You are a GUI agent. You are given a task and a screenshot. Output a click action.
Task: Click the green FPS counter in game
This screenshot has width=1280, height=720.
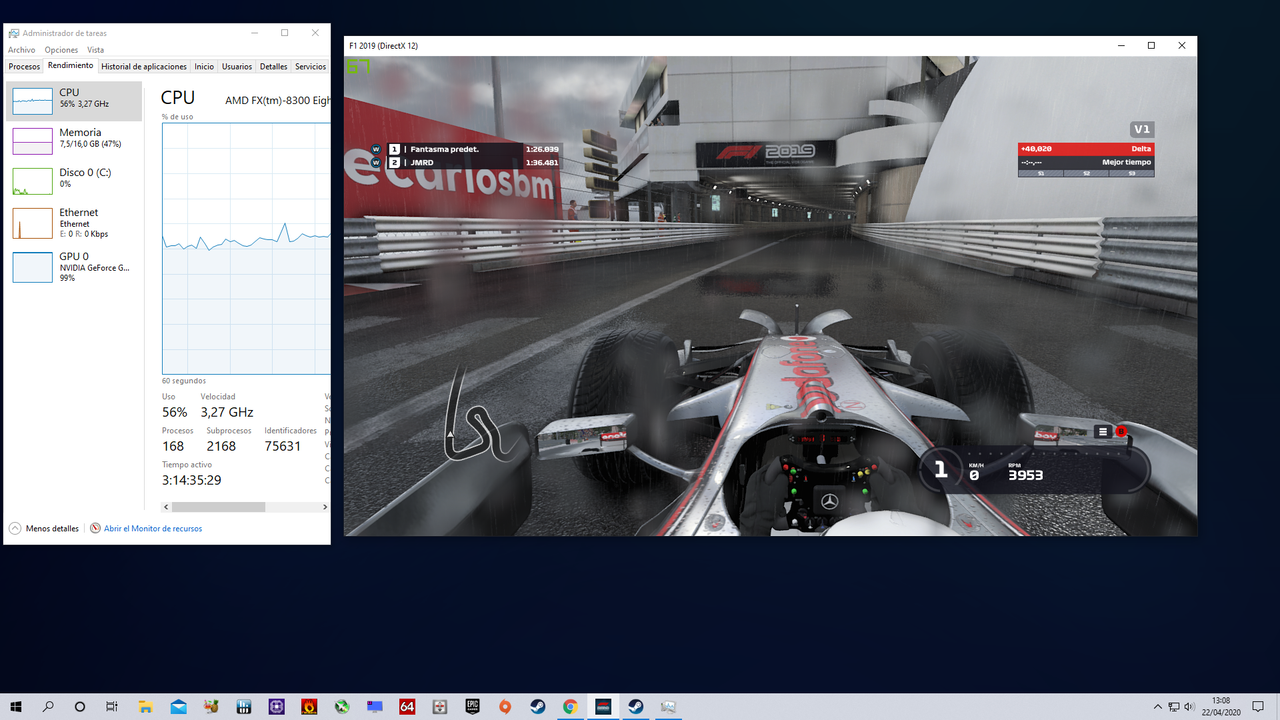click(358, 67)
